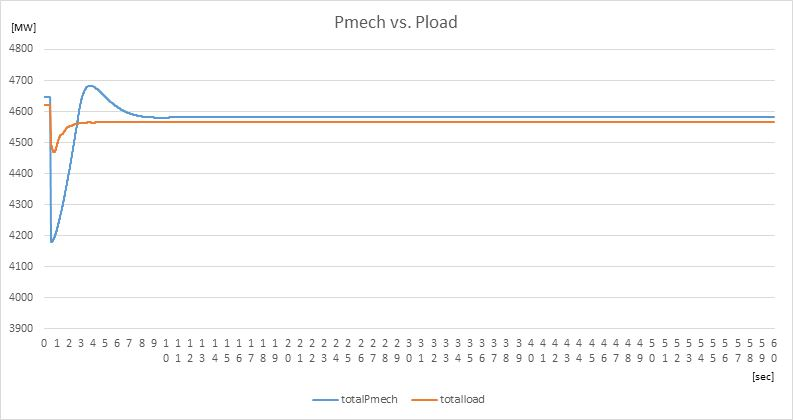Click the 4200 y-axis tick label

(x=21, y=235)
